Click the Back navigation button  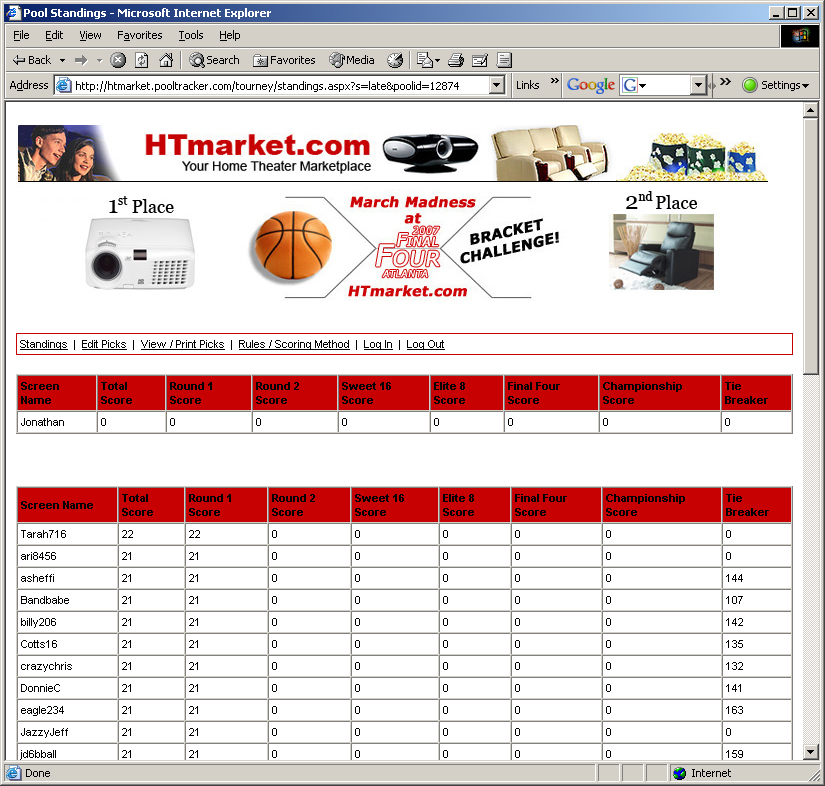pos(30,60)
